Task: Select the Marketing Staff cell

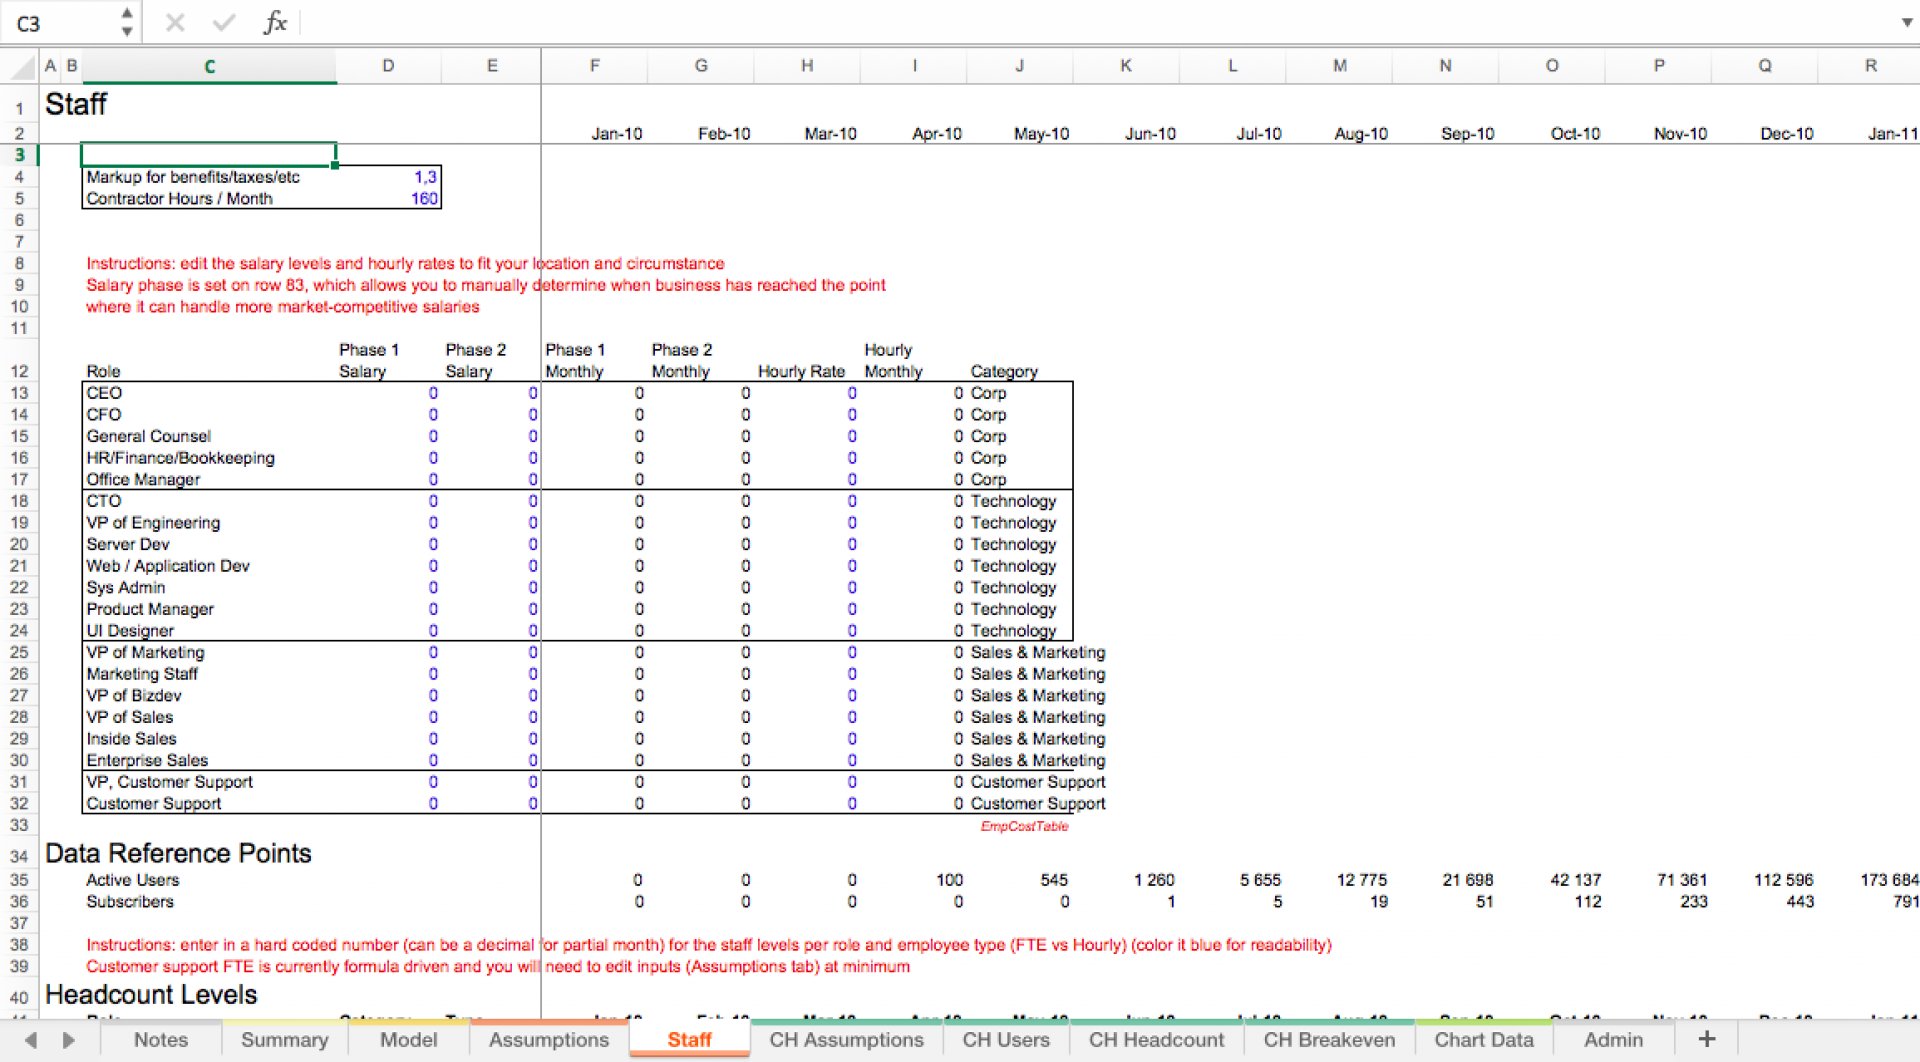Action: 209,675
